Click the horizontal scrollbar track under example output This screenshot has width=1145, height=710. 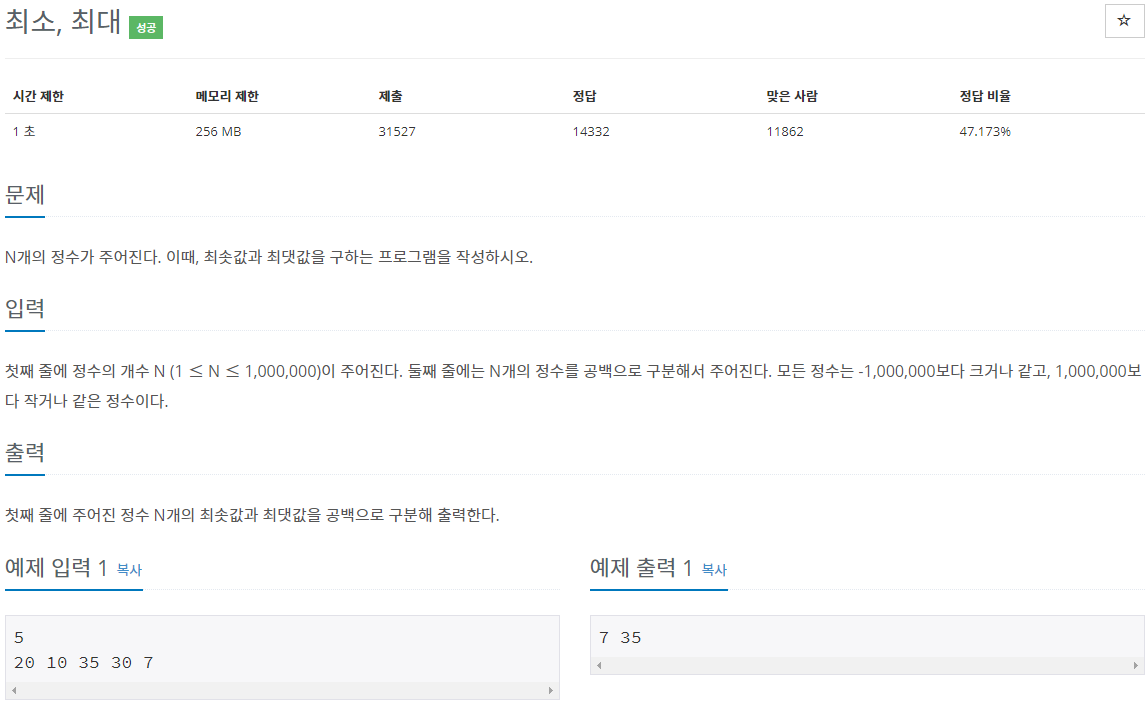tap(867, 665)
